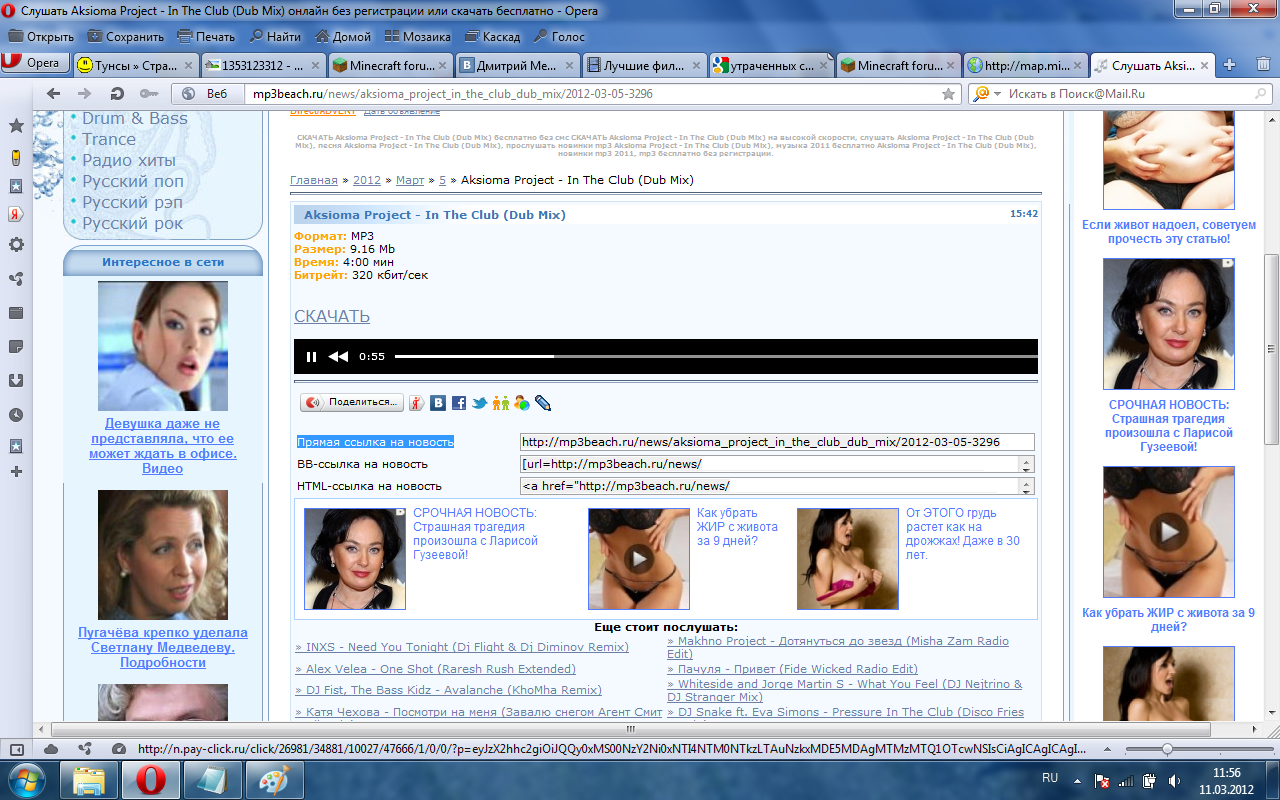Switch to the Тунсы tab
The width and height of the screenshot is (1280, 800).
[x=135, y=65]
